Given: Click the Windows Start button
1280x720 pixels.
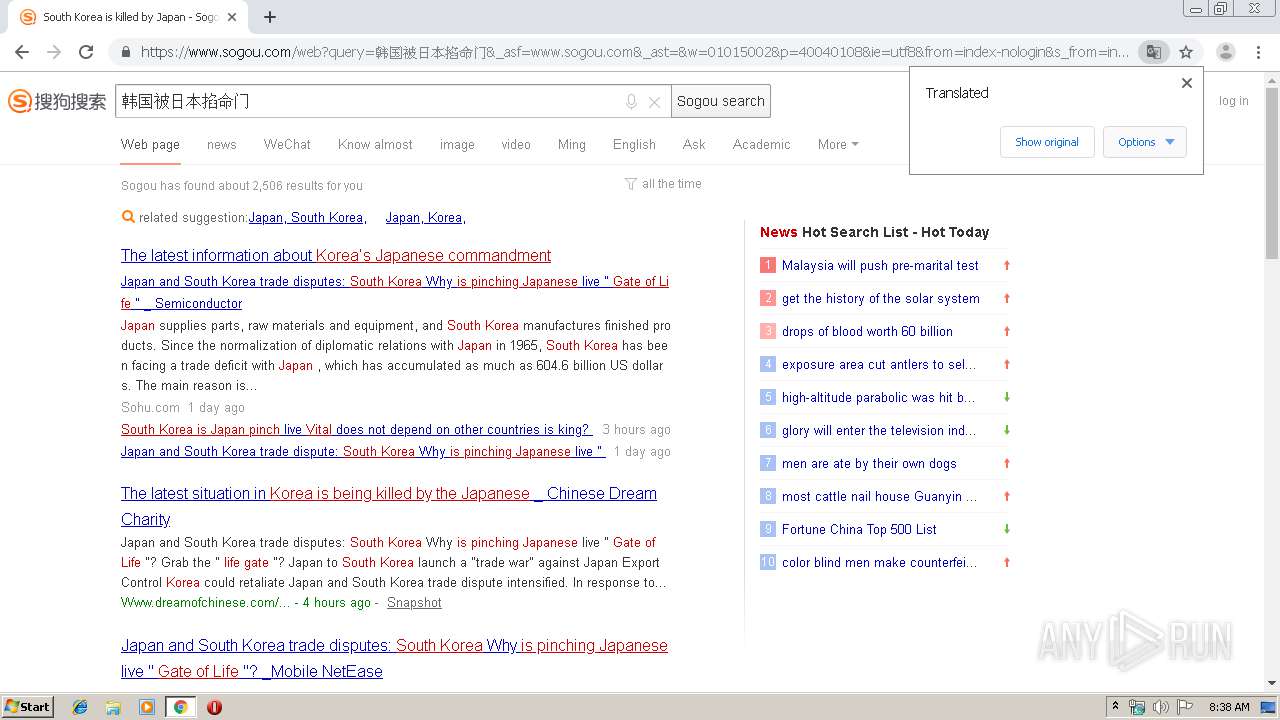Looking at the screenshot, I should (x=27, y=707).
